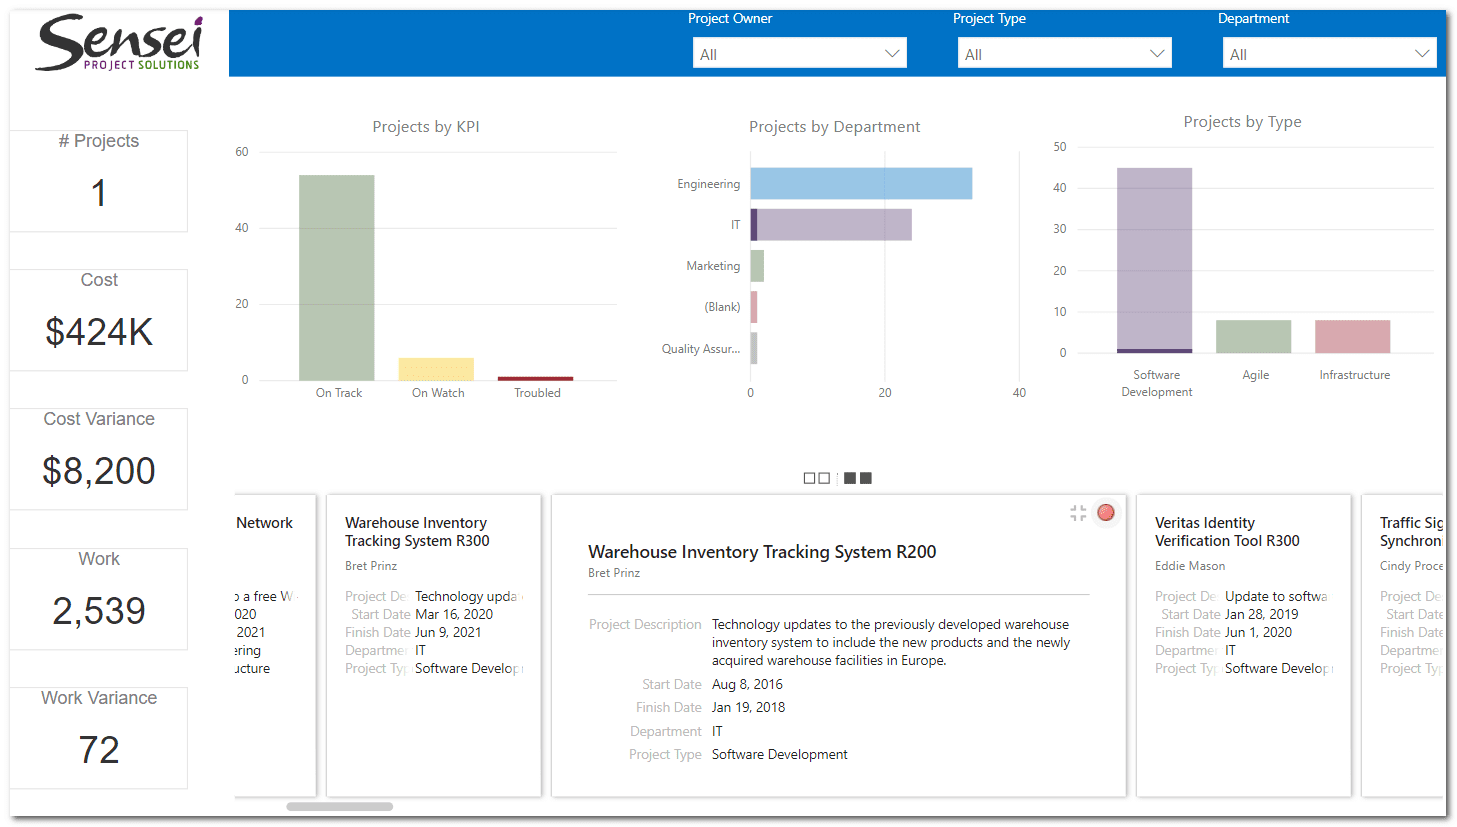The image size is (1457, 827).
Task: Open Veritas Identity Verification Tool R300 card
Action: coord(1244,645)
